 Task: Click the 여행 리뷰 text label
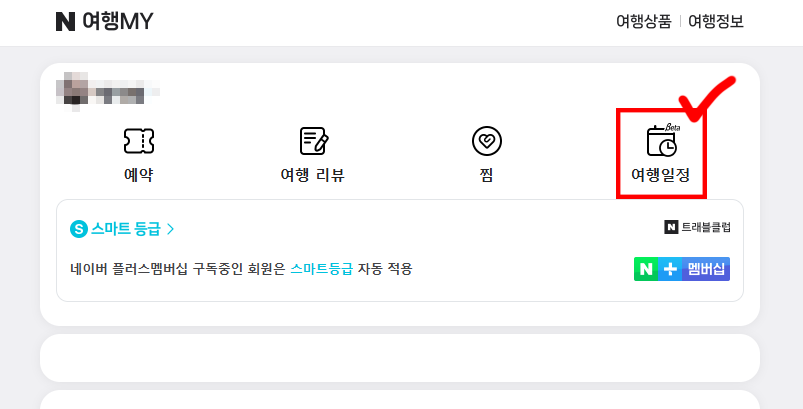314,176
